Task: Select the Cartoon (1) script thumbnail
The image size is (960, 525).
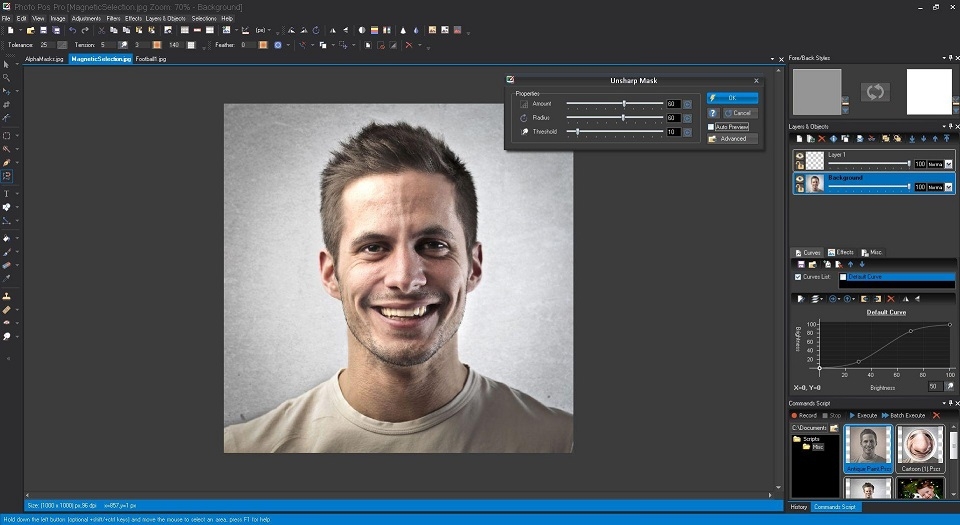Action: pyautogui.click(x=920, y=447)
